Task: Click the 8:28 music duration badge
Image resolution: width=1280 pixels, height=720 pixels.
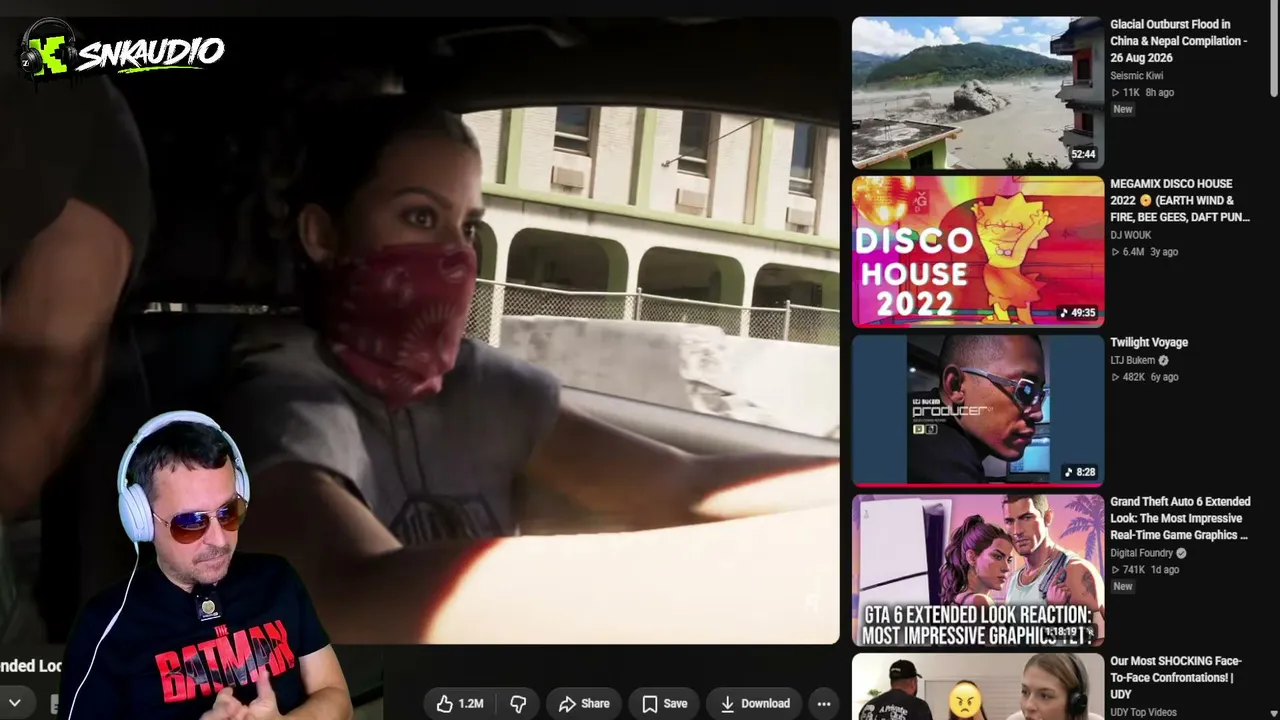Action: [1080, 472]
